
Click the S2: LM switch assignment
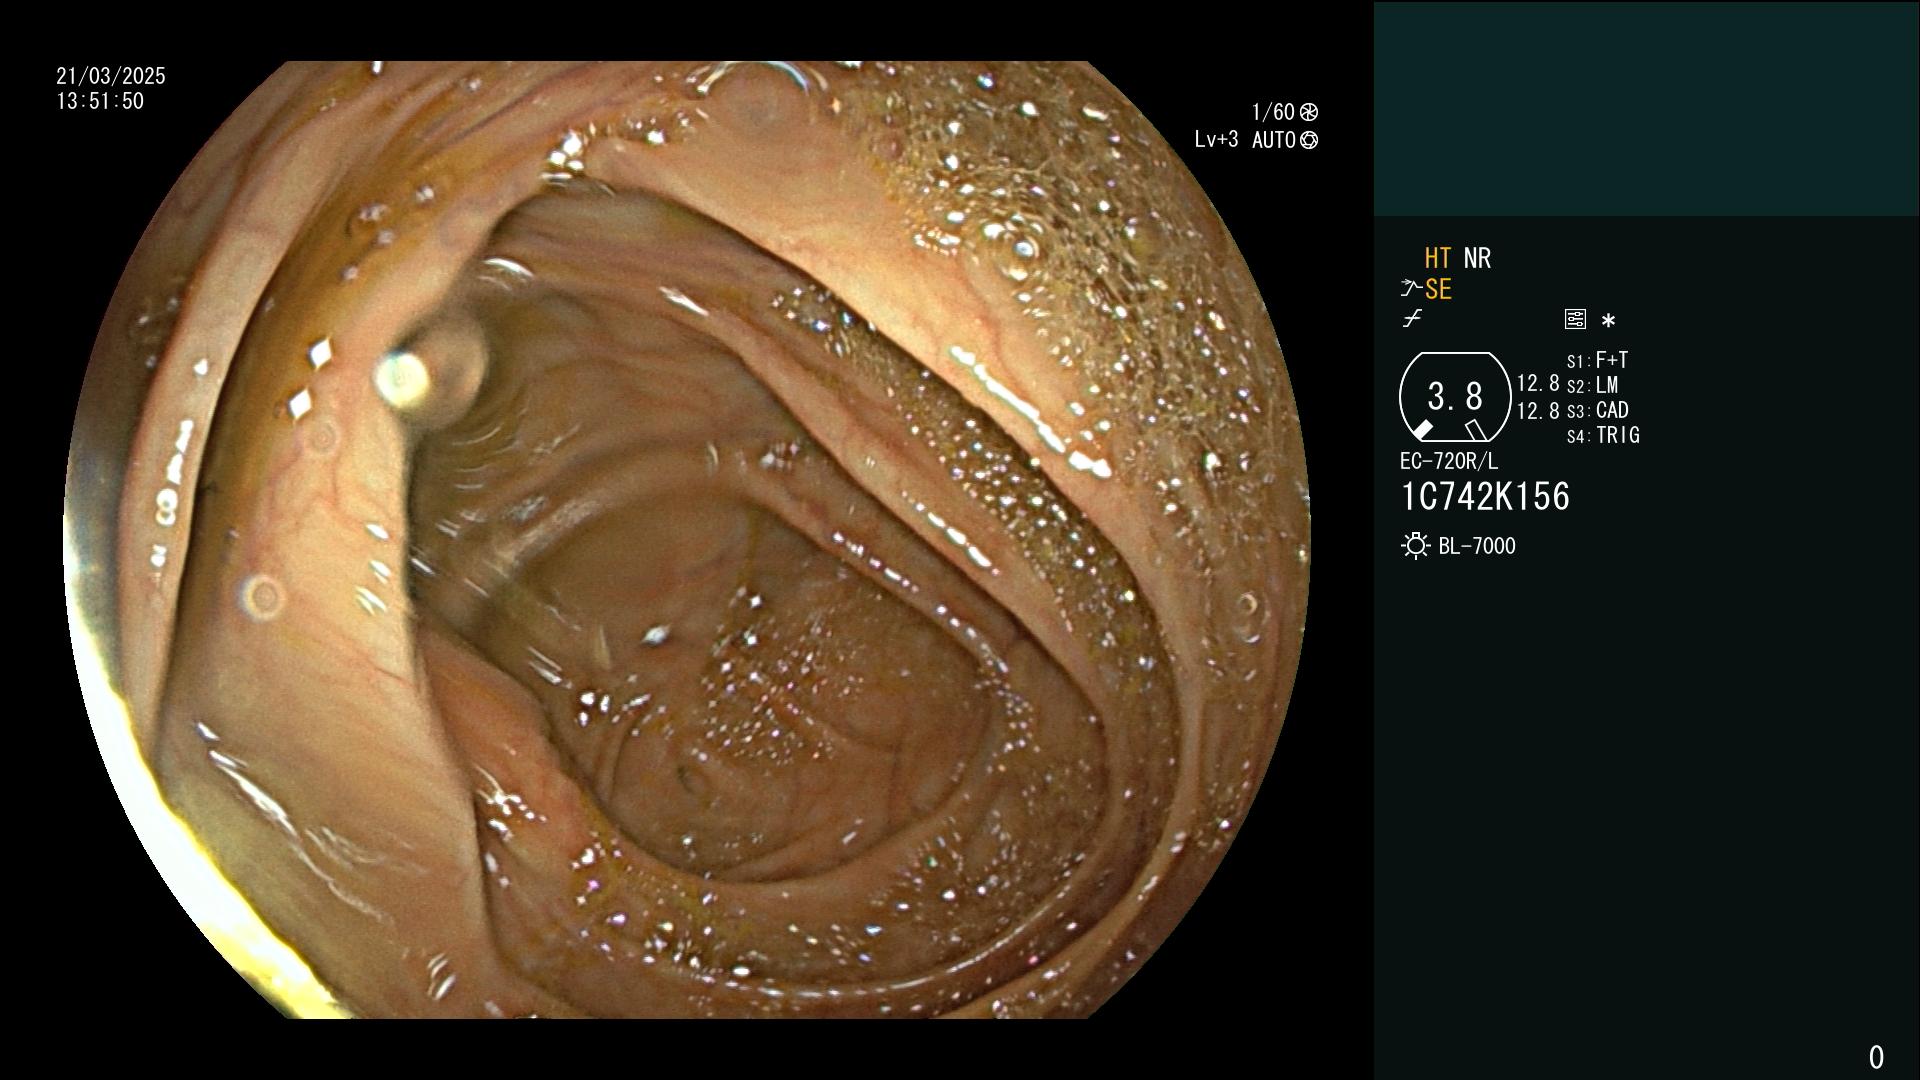tap(1592, 385)
